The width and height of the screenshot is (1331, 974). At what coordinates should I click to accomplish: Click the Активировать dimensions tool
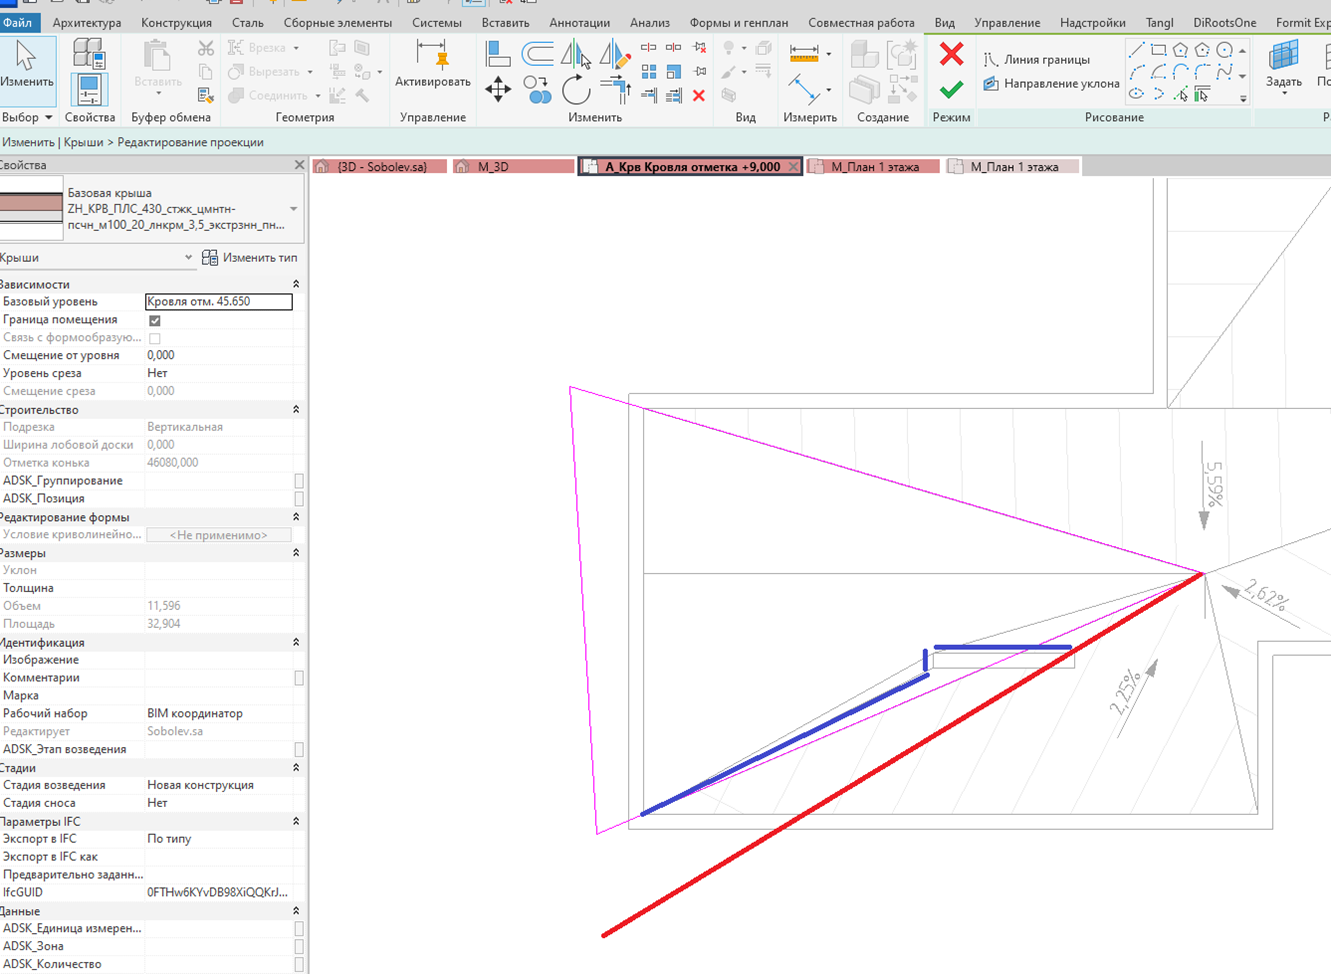432,66
